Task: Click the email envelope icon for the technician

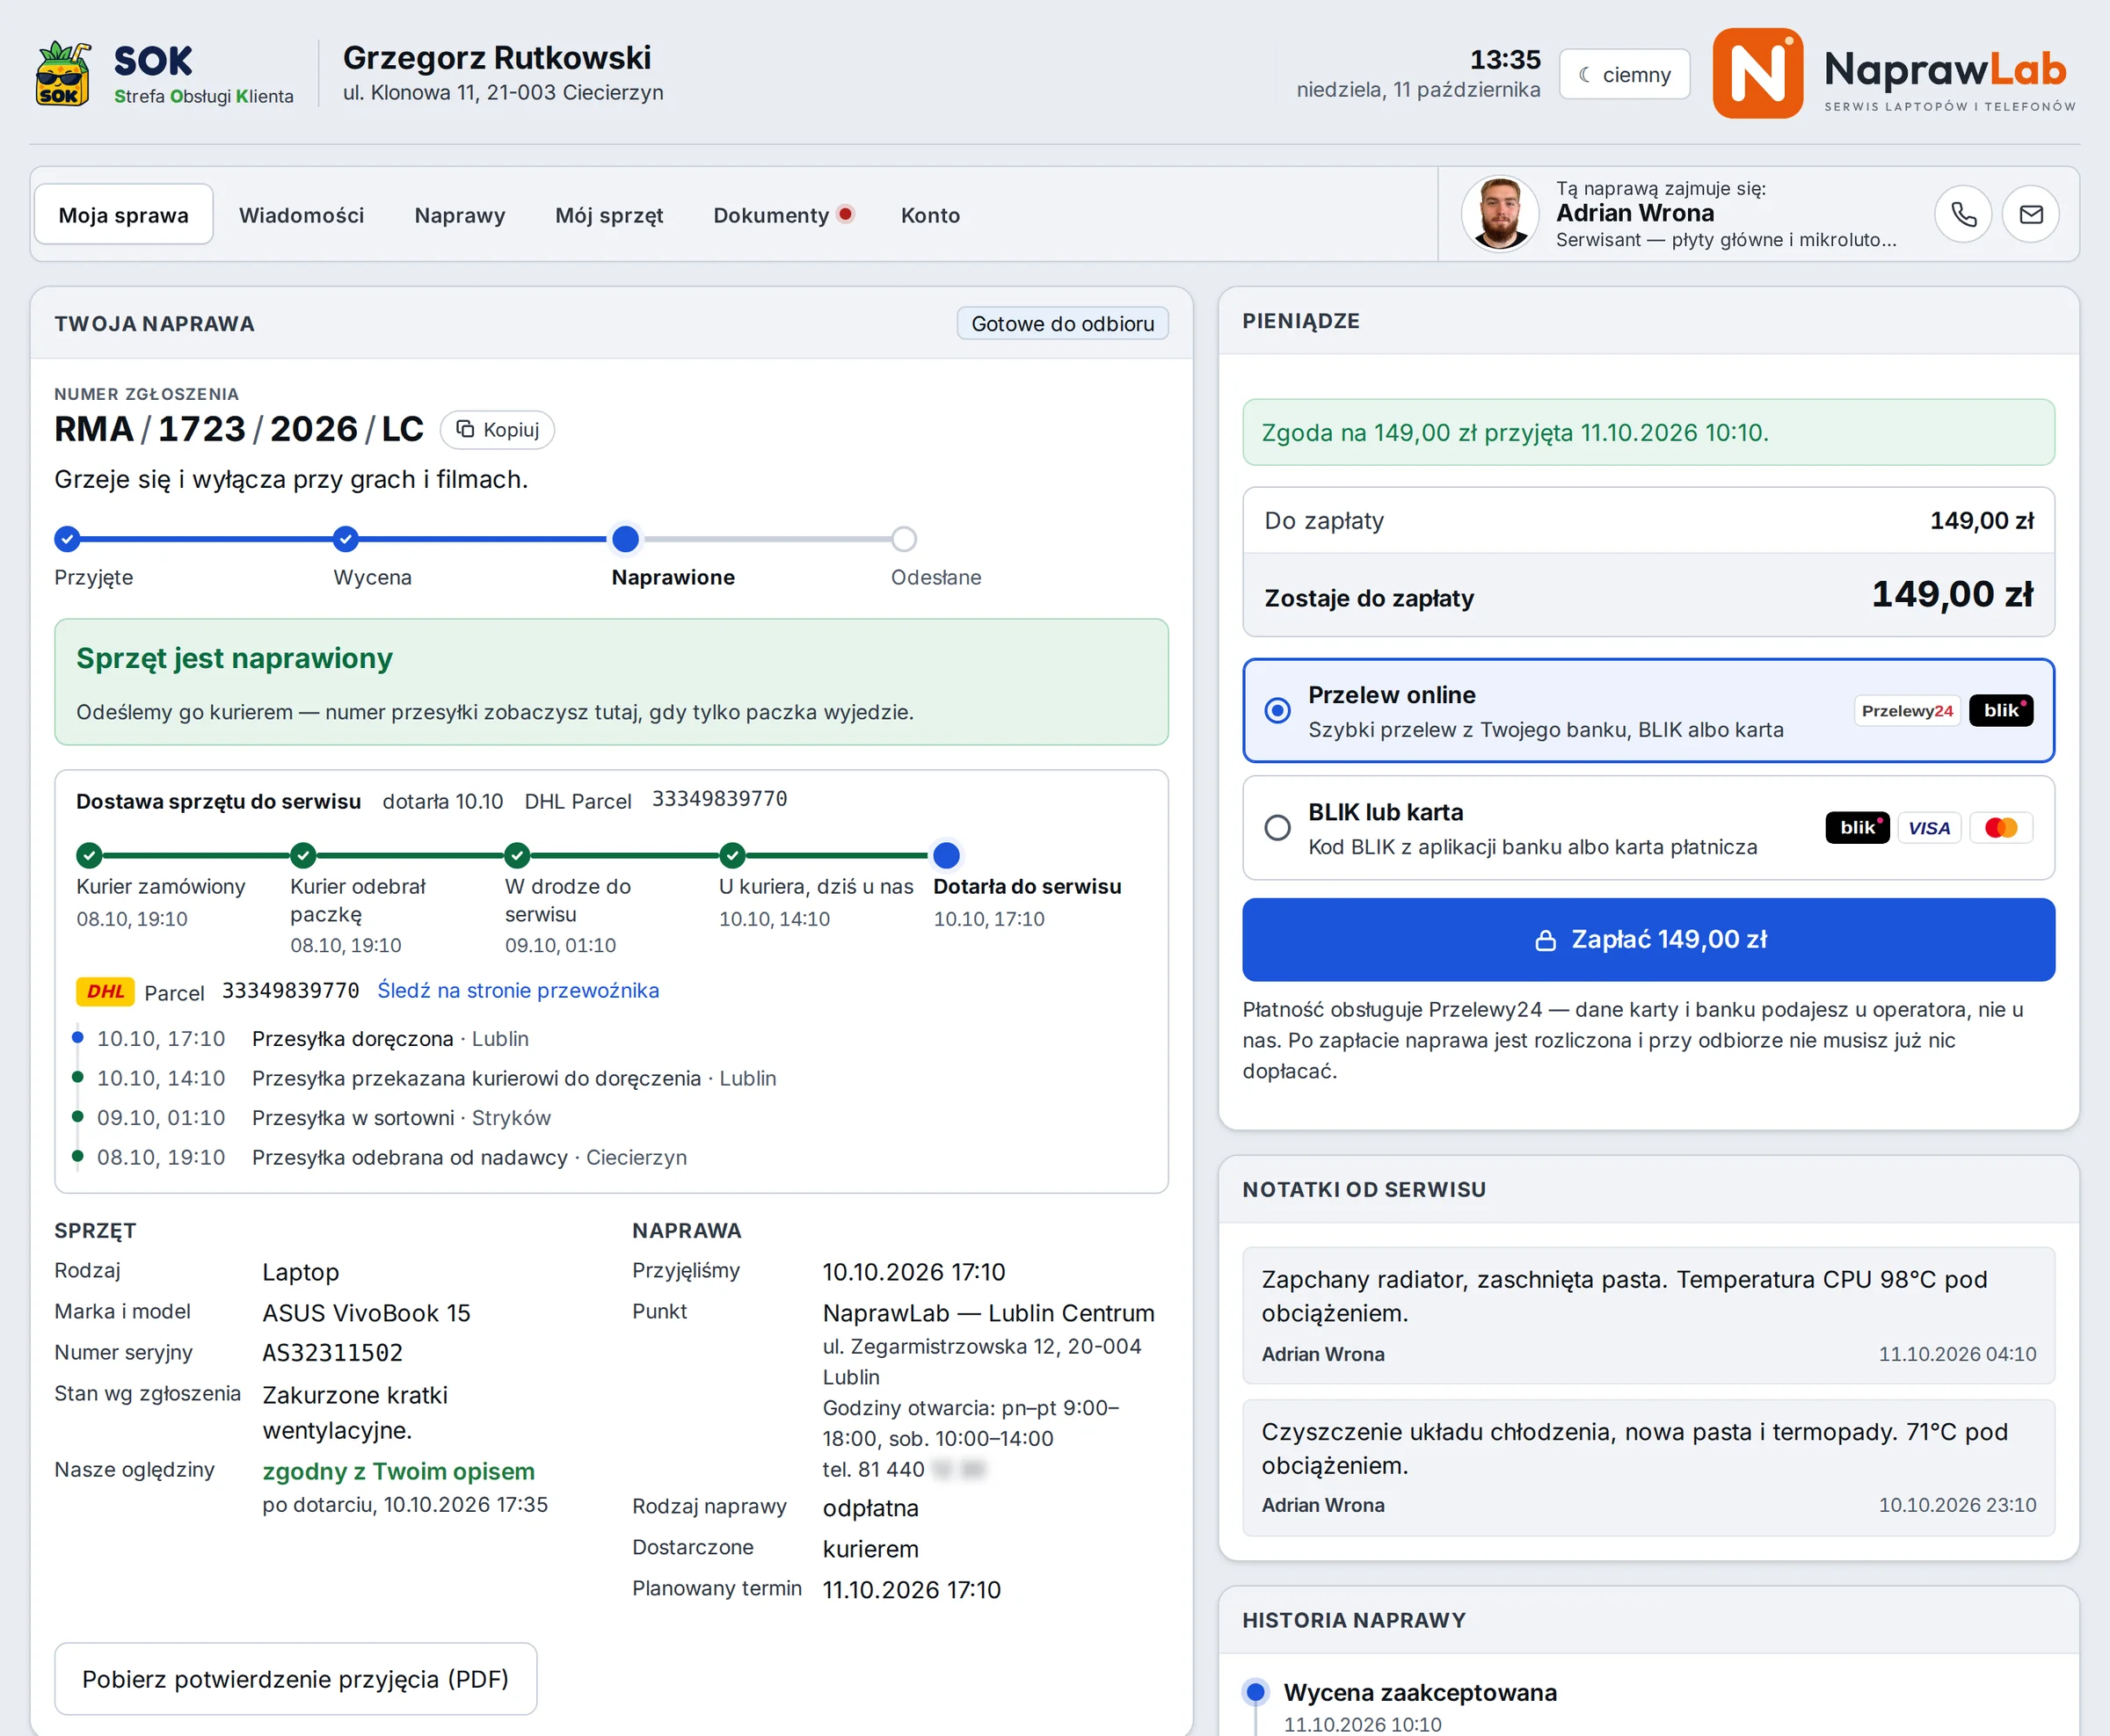Action: 2030,214
